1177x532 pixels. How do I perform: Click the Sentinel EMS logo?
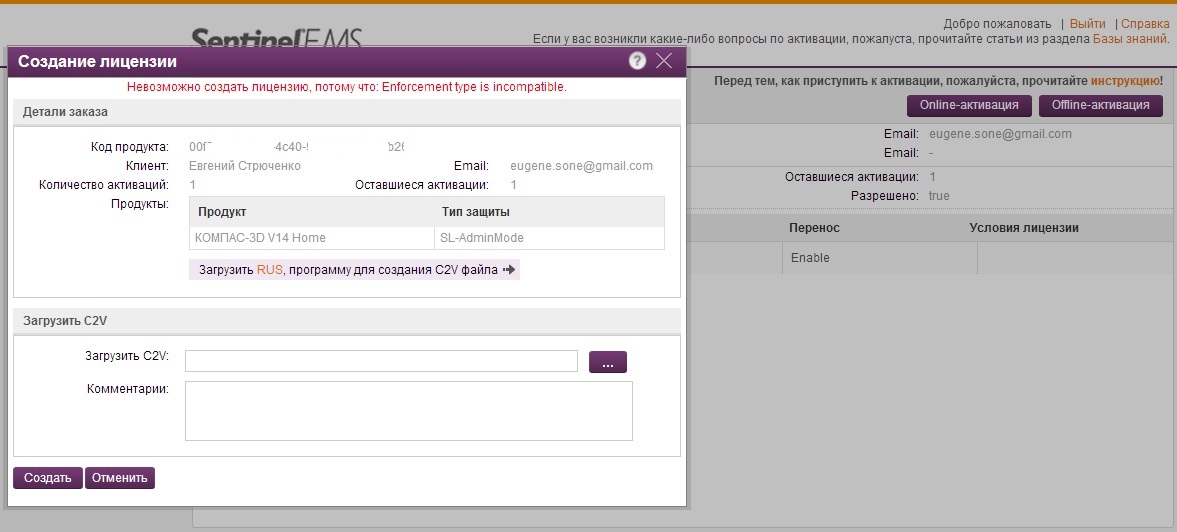click(x=276, y=38)
